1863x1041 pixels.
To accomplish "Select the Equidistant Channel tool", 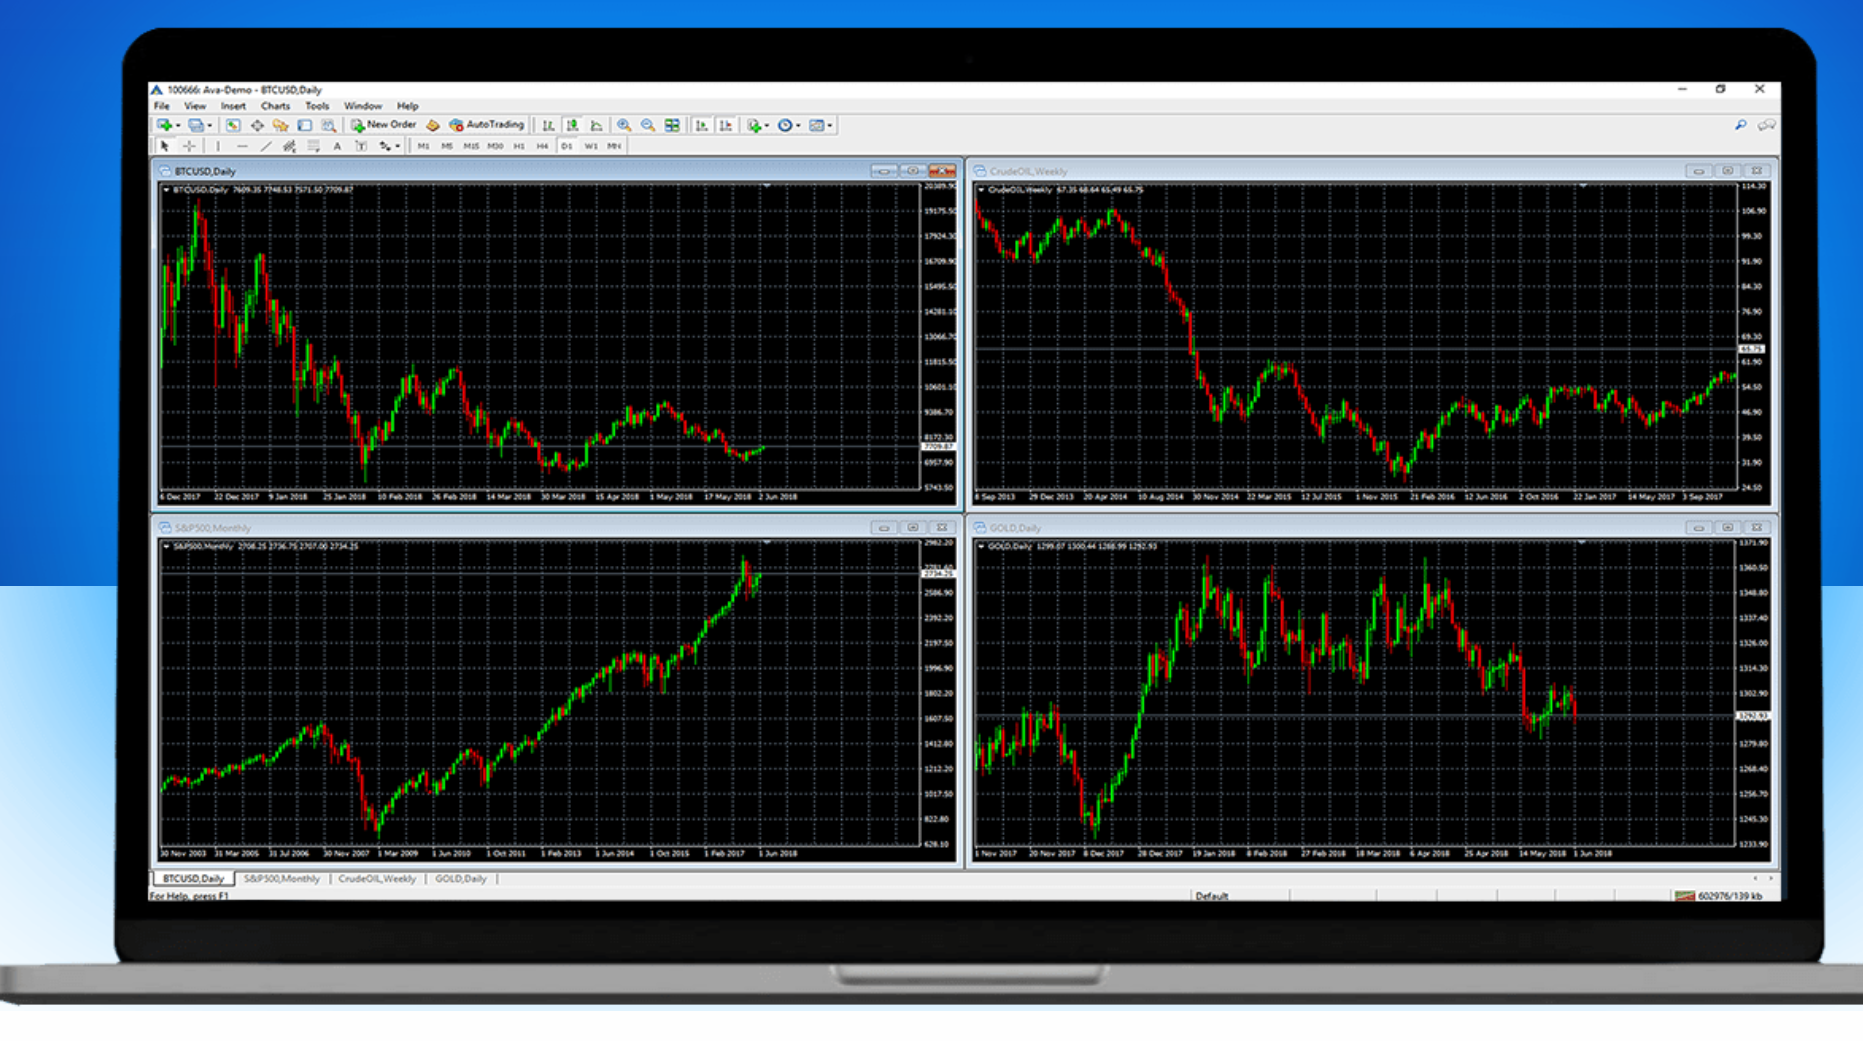I will click(290, 146).
